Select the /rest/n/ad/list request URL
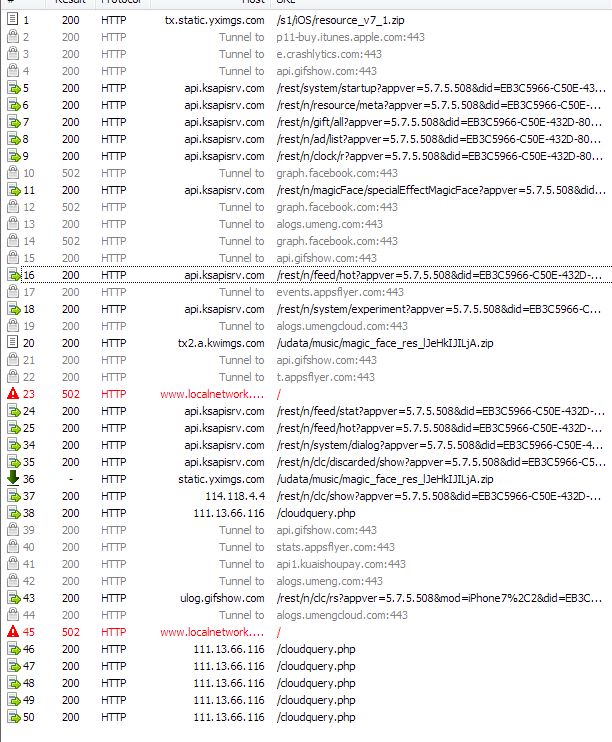This screenshot has height=742, width=612. pyautogui.click(x=439, y=139)
